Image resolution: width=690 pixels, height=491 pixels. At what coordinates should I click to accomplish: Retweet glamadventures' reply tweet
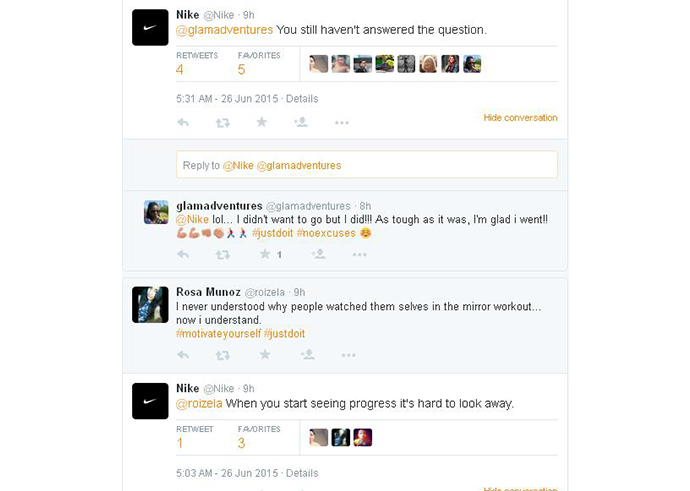[223, 254]
